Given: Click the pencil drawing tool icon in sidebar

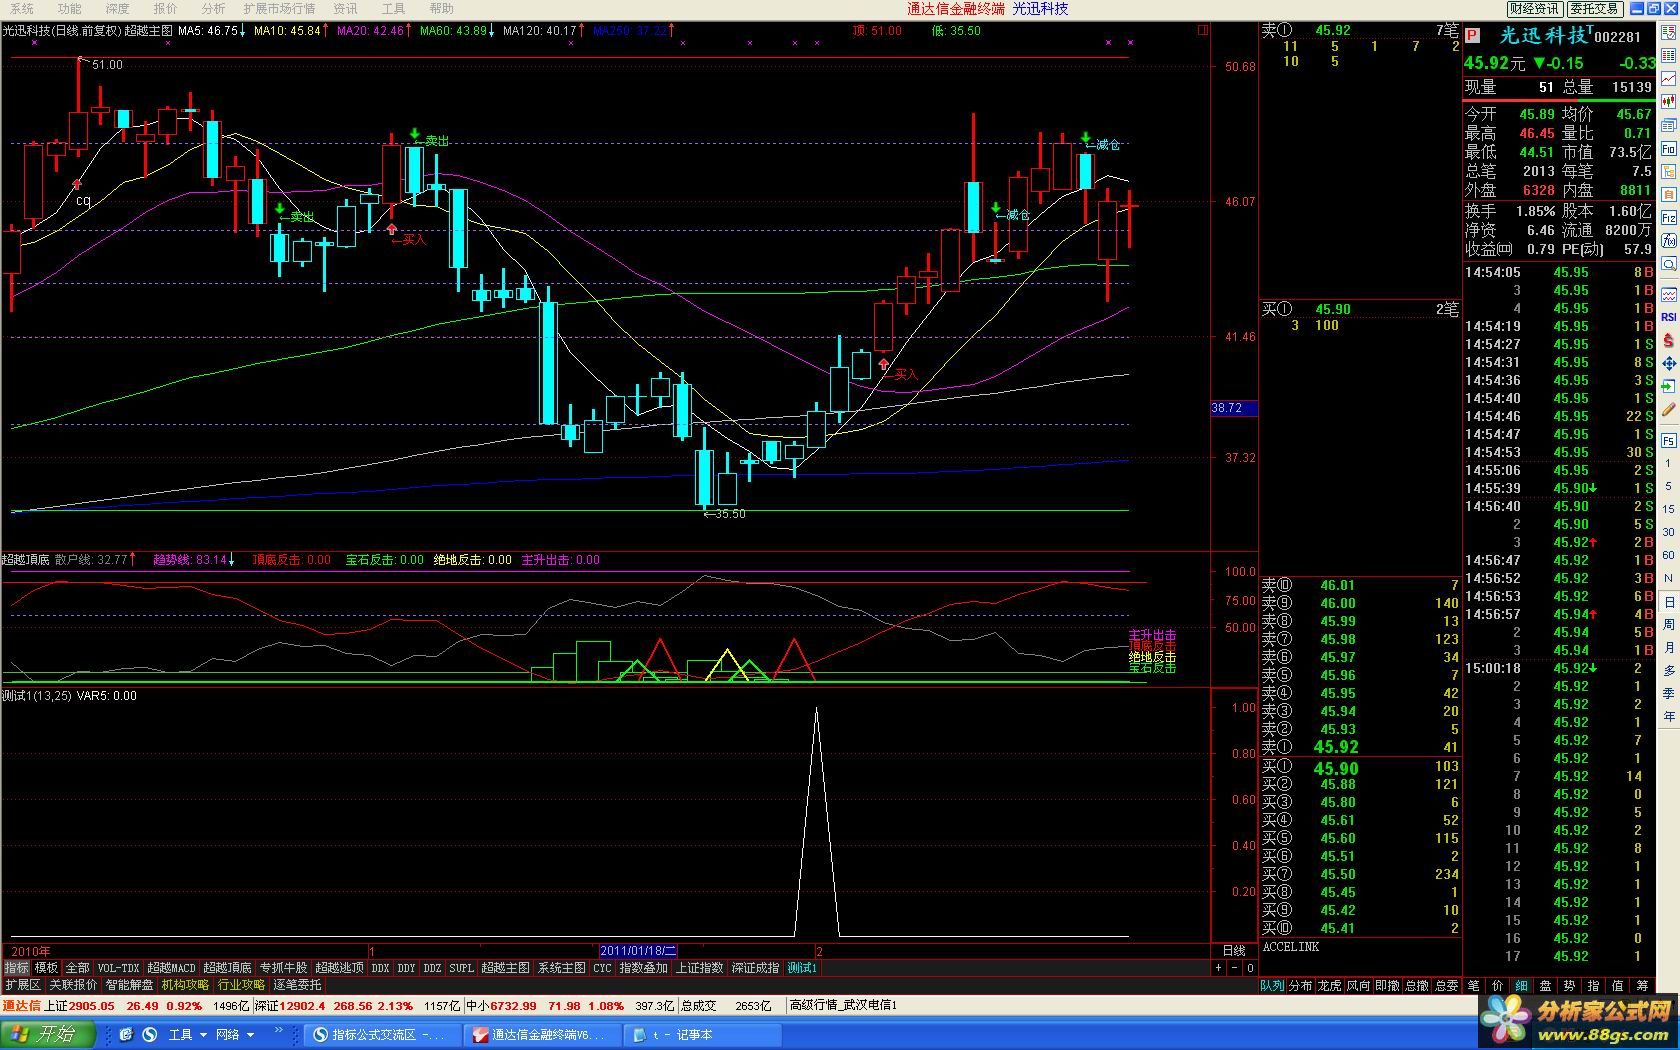Looking at the screenshot, I should coord(1669,411).
